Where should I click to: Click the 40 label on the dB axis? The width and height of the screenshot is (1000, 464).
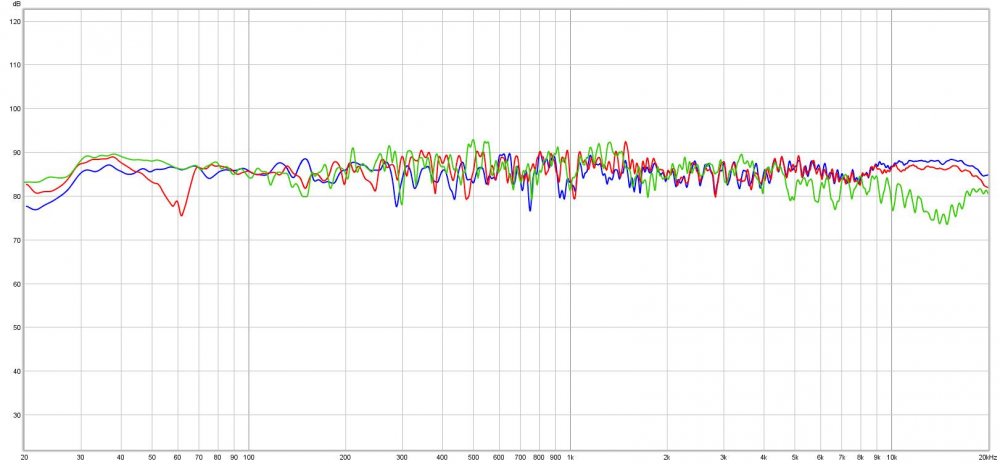17,371
